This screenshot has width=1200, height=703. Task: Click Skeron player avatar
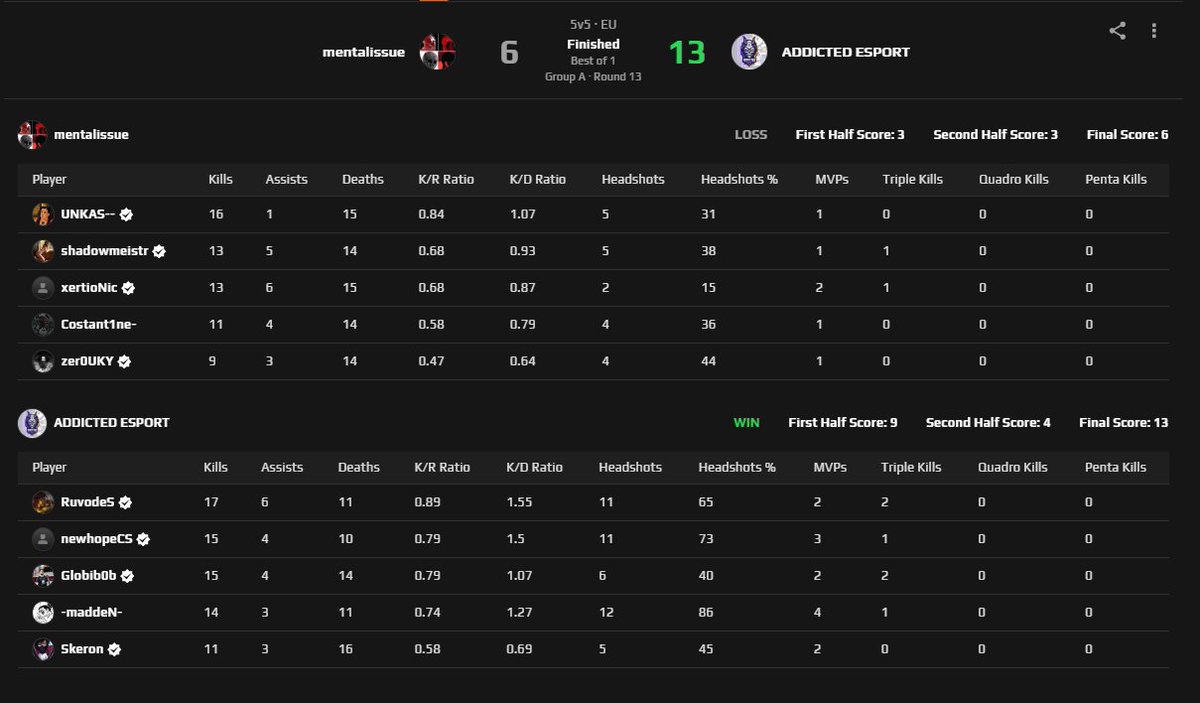click(x=43, y=649)
